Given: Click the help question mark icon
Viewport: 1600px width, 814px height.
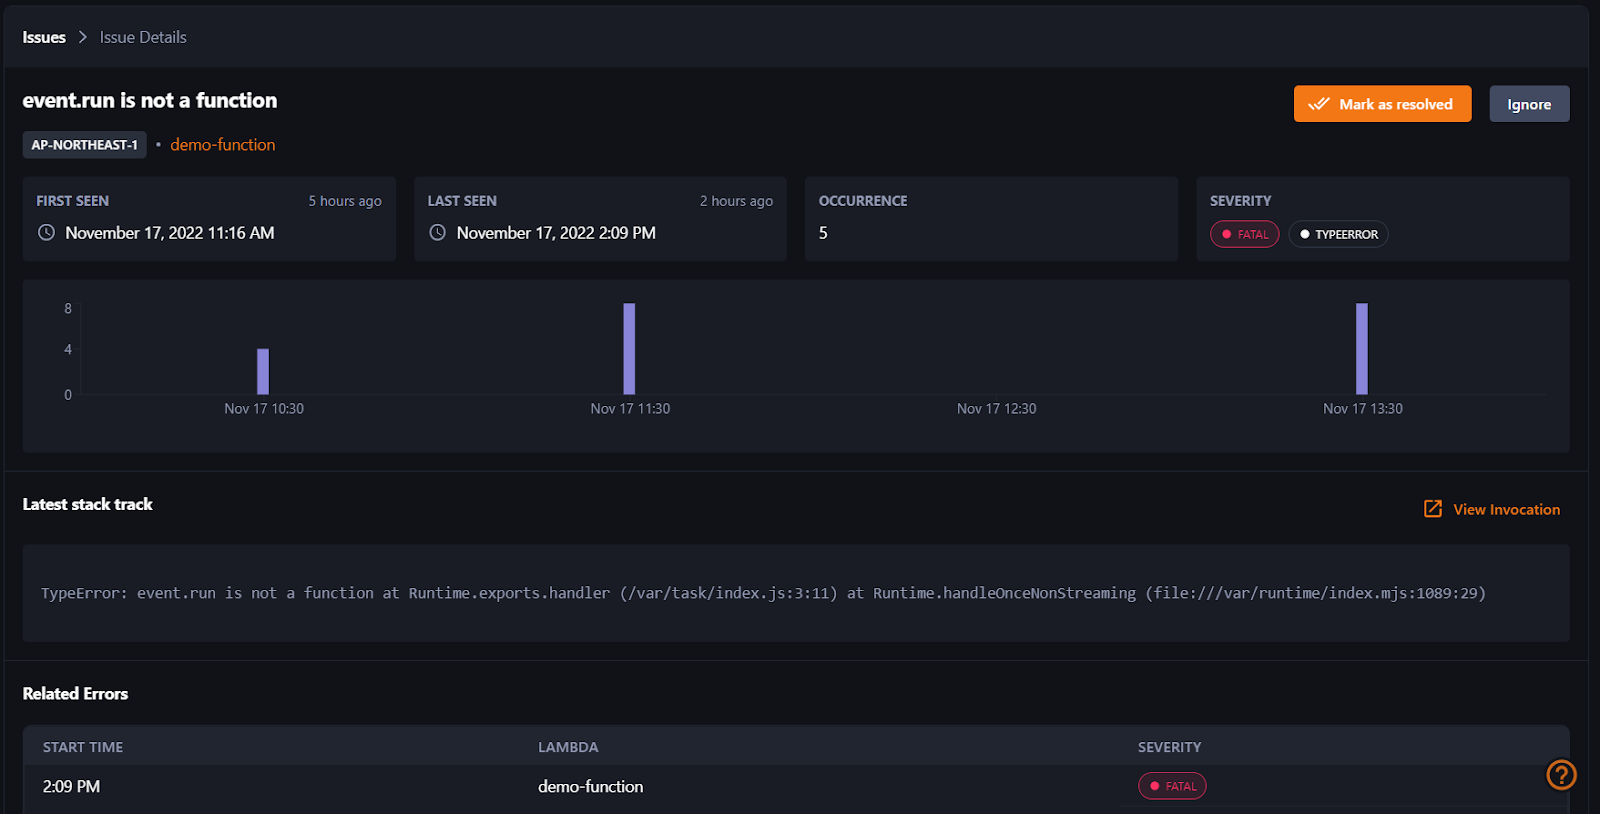Looking at the screenshot, I should pyautogui.click(x=1560, y=775).
